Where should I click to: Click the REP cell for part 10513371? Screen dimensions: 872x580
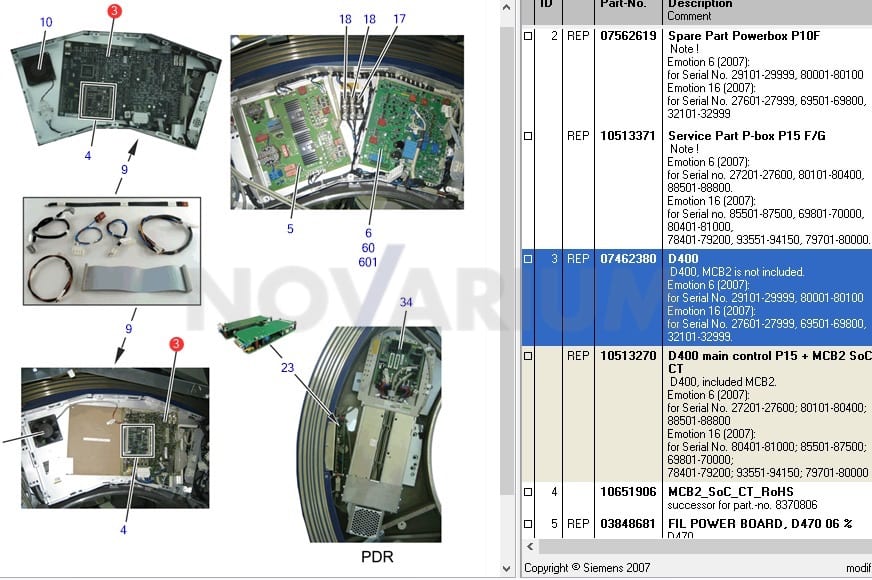tap(578, 136)
